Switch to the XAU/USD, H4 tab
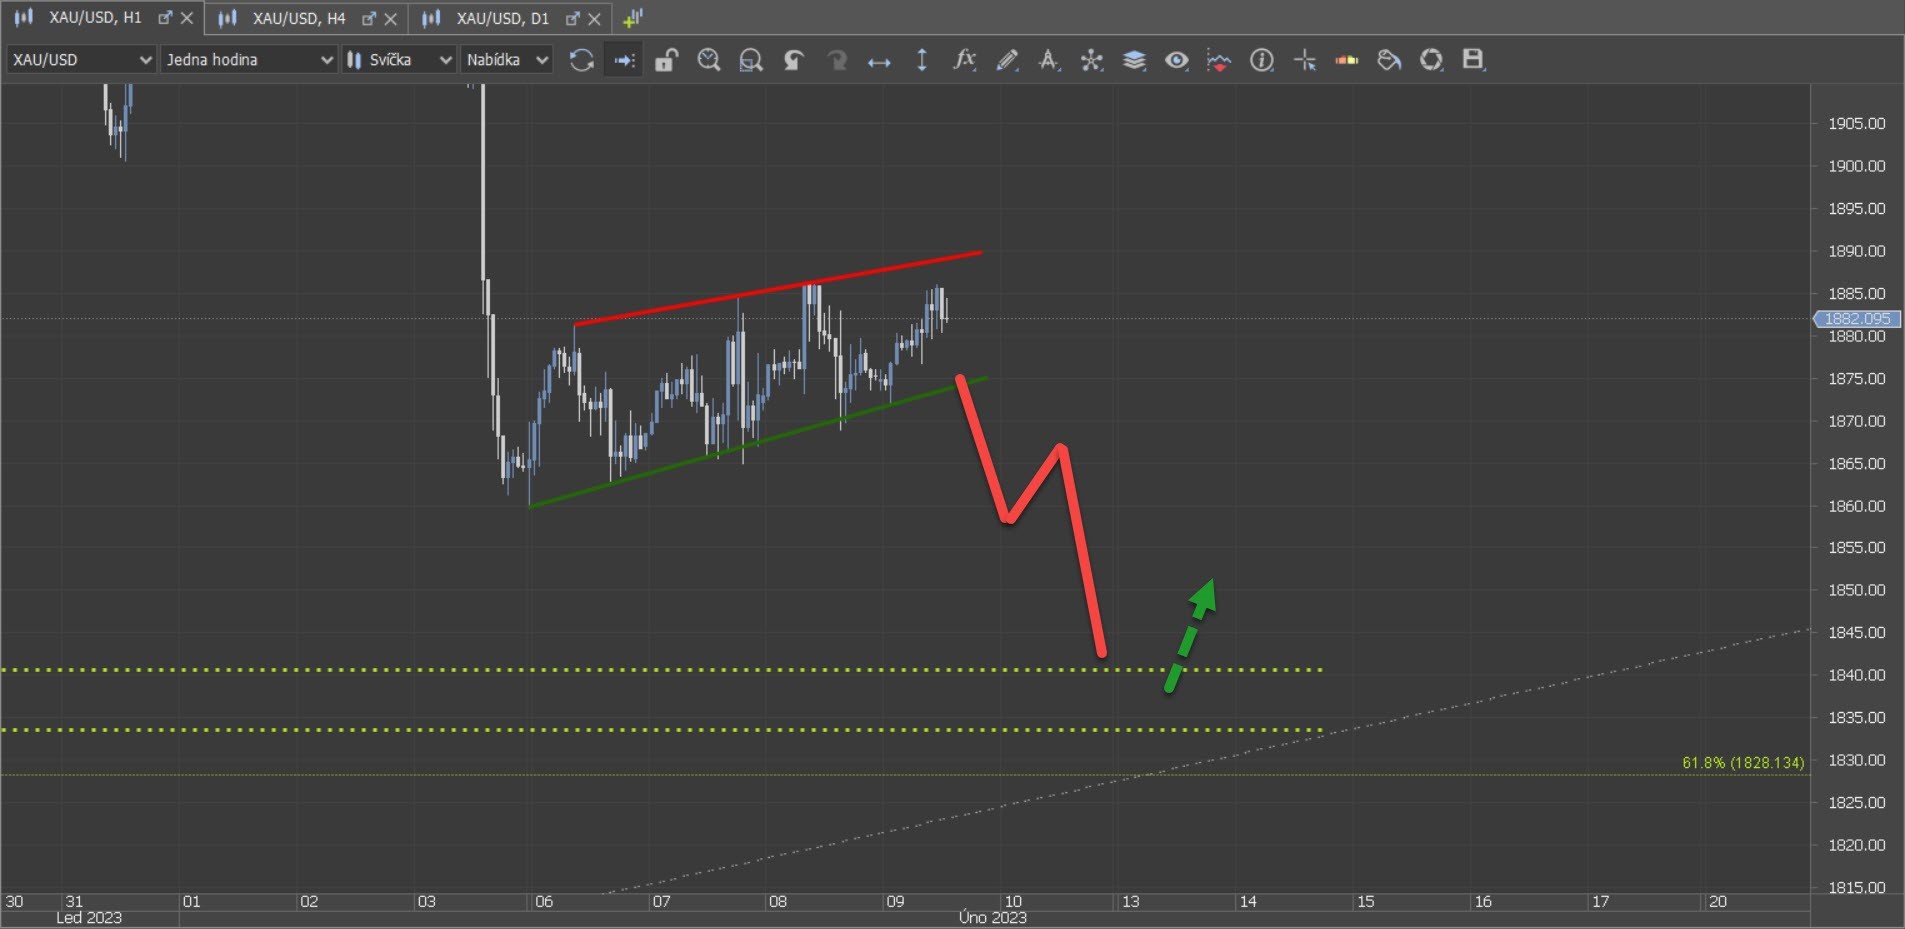Viewport: 1905px width, 929px height. [299, 18]
